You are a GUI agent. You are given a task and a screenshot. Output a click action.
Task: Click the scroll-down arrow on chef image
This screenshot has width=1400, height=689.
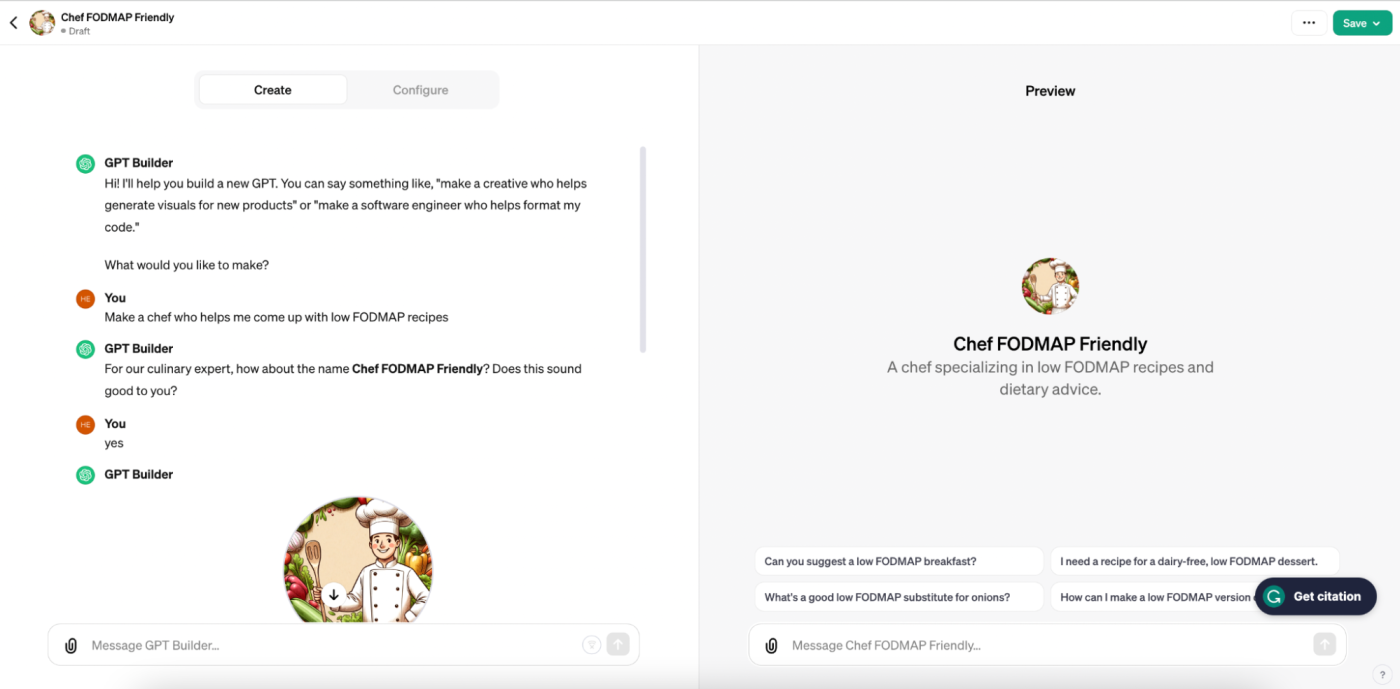click(x=334, y=594)
